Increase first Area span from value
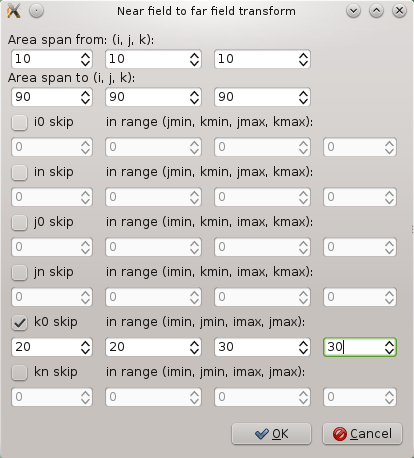 click(x=86, y=55)
